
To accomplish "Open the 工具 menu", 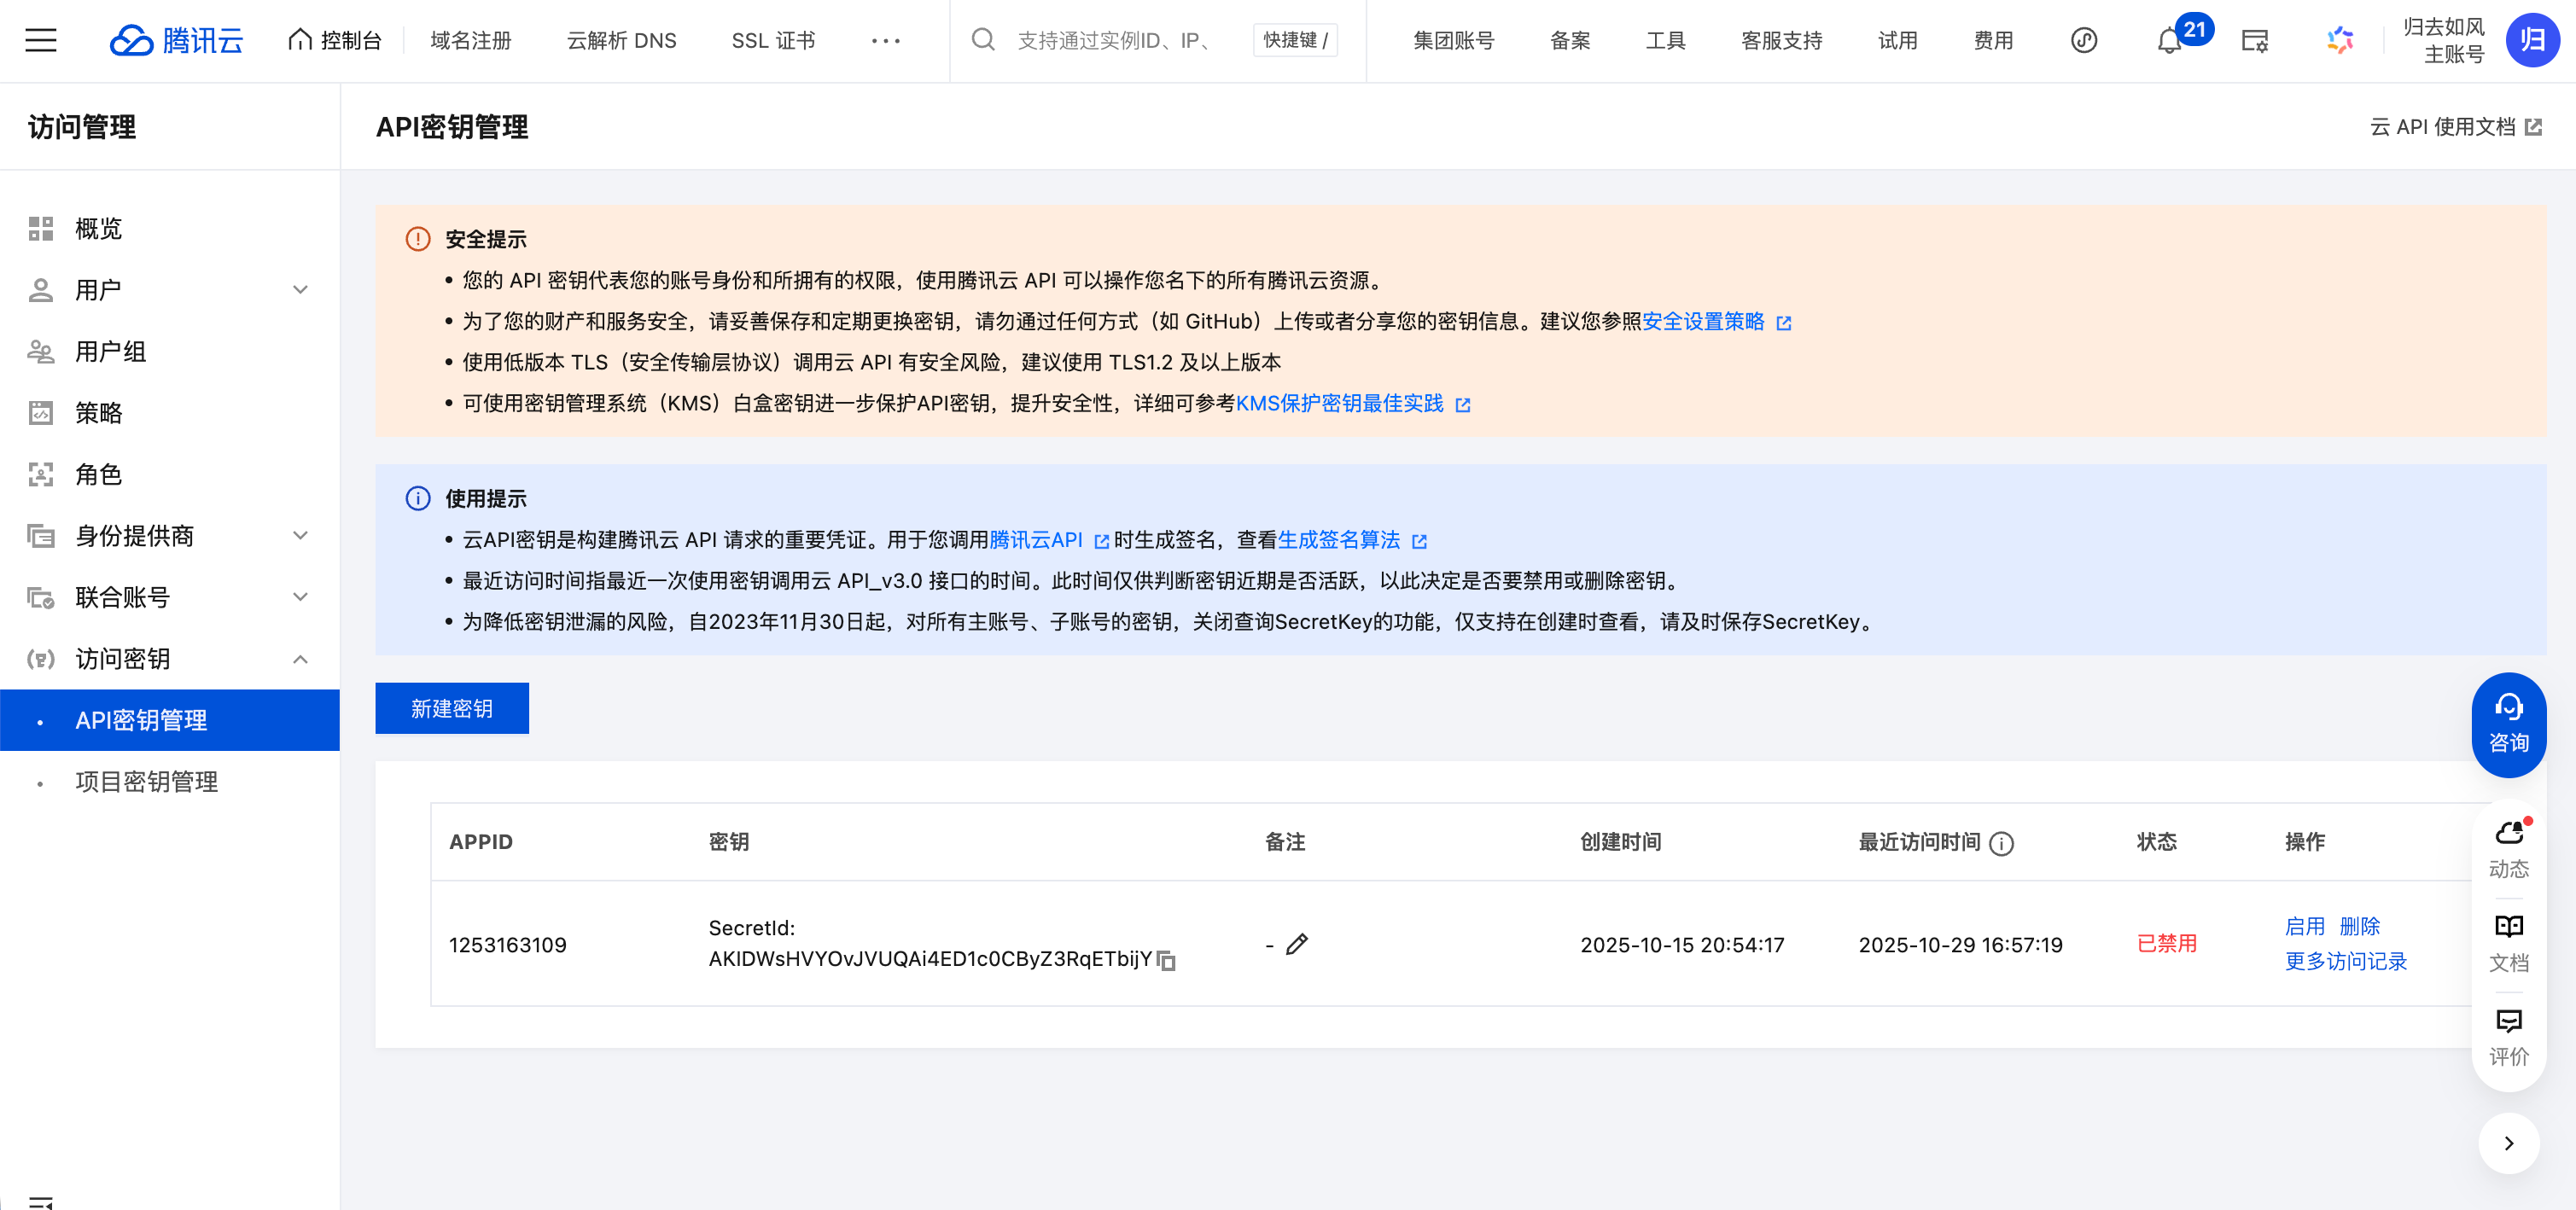I will coord(1665,40).
